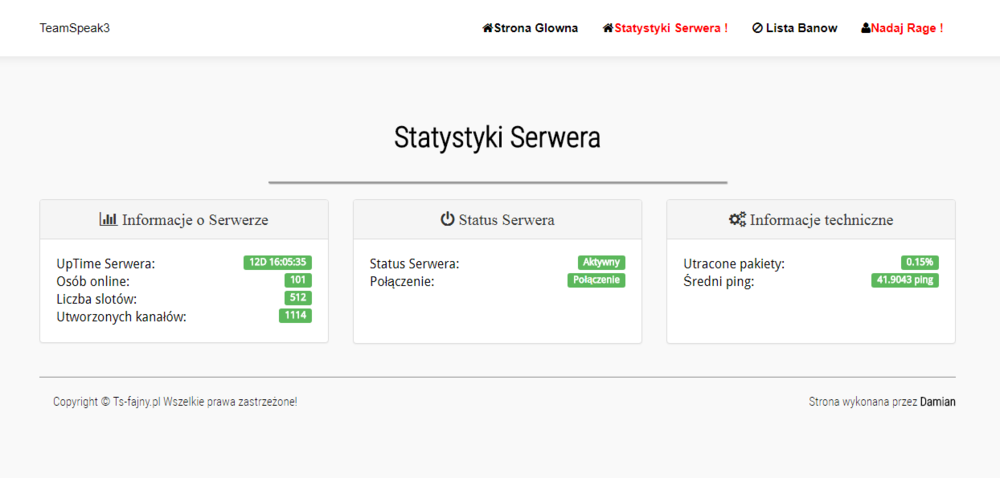
Task: Click the UpTime Serwera: label
Action: [106, 264]
